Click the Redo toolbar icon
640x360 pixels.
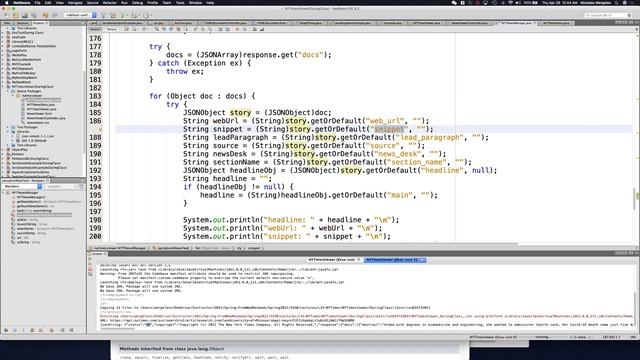click(54, 15)
